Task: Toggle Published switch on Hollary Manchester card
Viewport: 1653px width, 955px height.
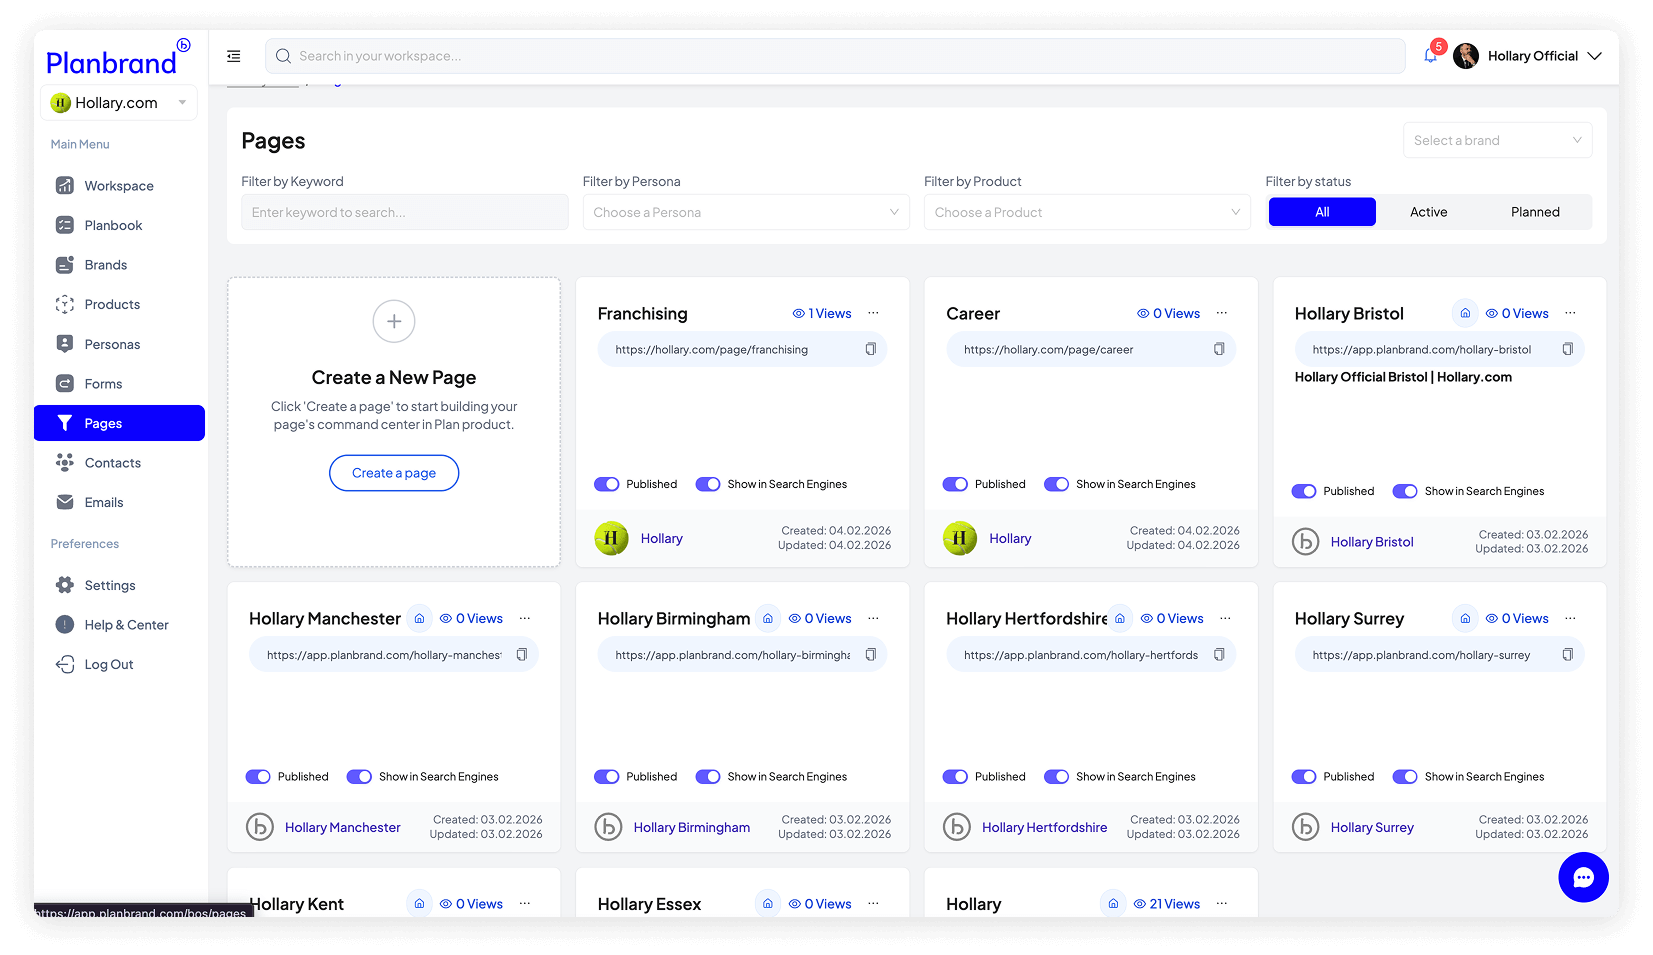Action: coord(258,777)
